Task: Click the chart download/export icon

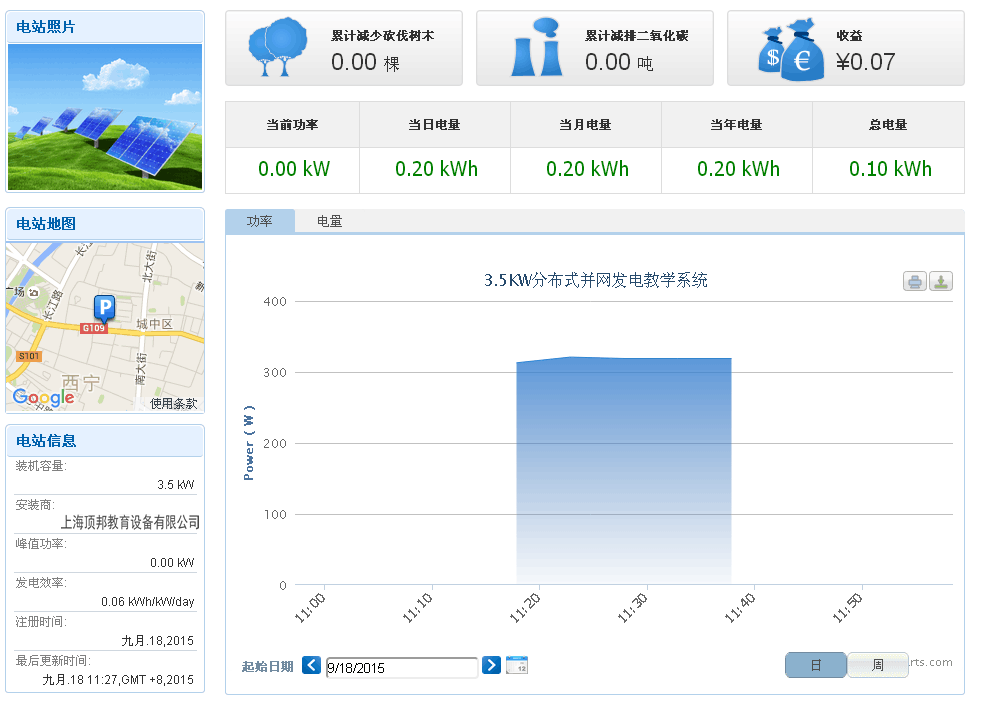Action: click(941, 281)
